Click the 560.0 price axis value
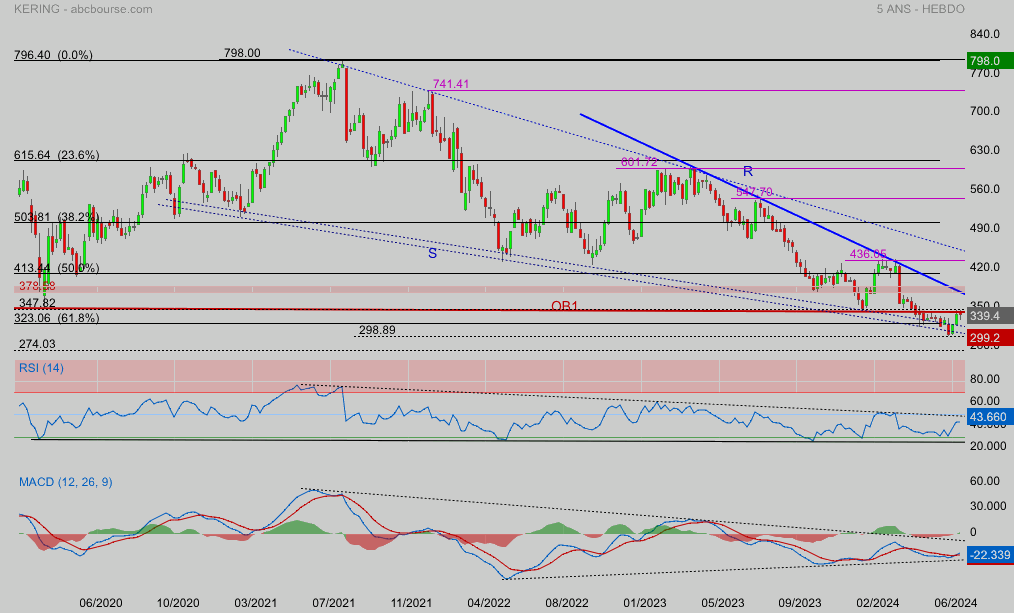 click(985, 189)
